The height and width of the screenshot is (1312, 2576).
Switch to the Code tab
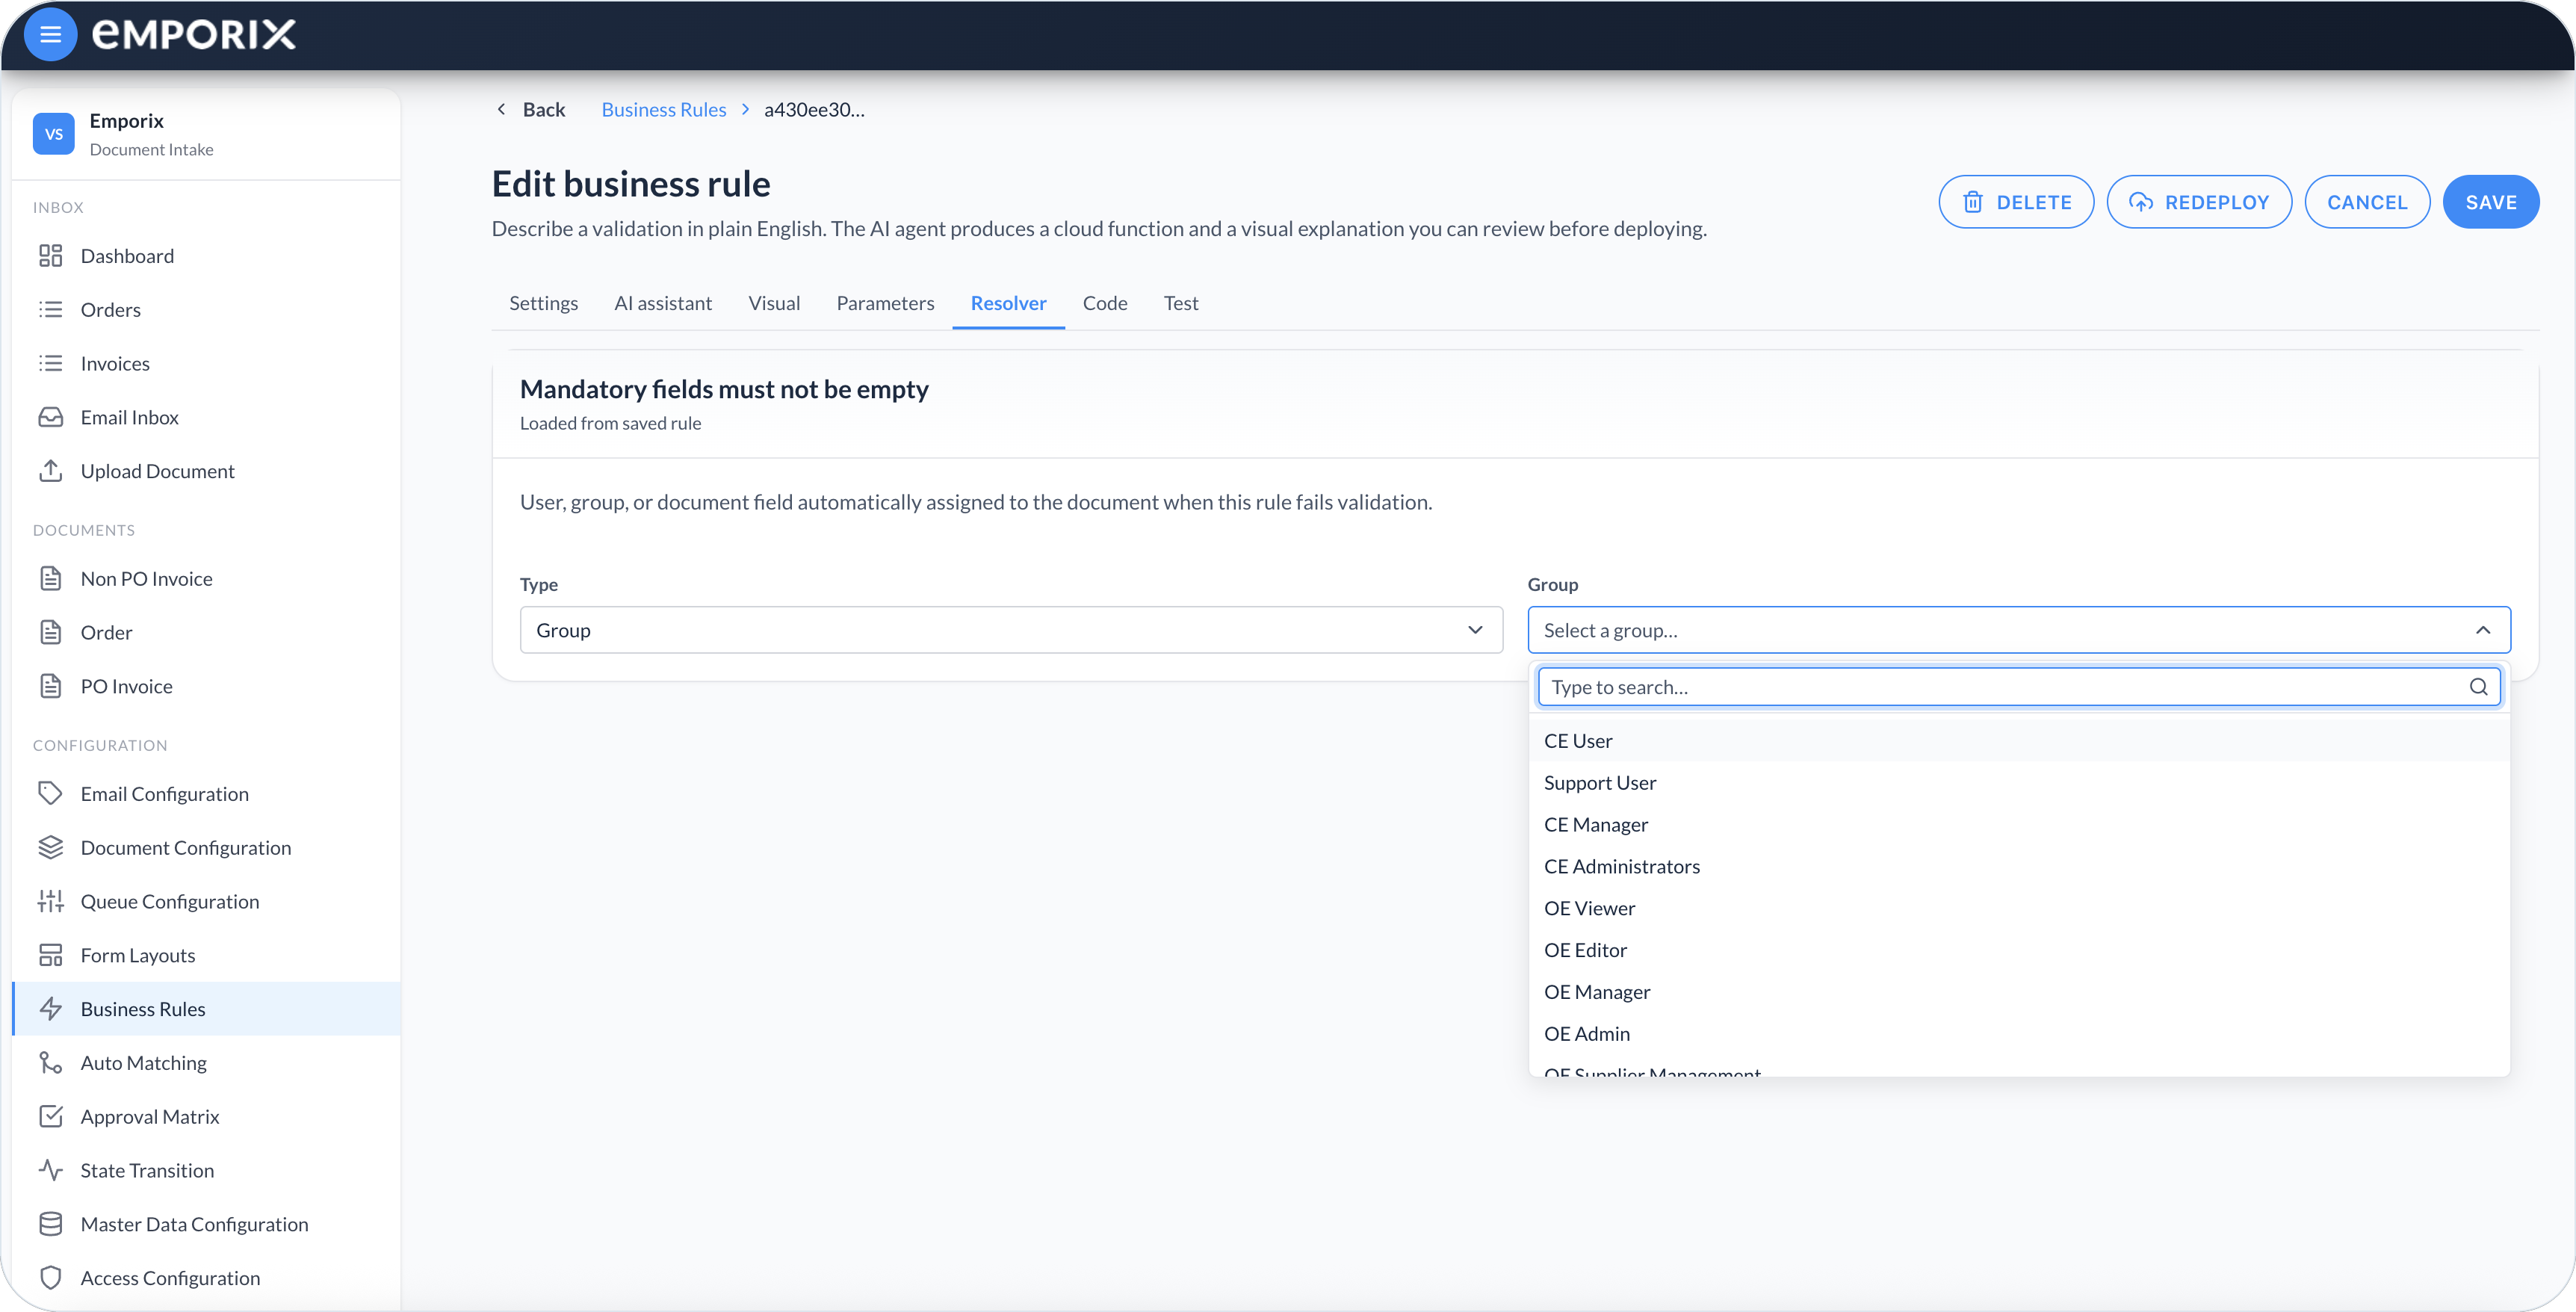(1105, 303)
